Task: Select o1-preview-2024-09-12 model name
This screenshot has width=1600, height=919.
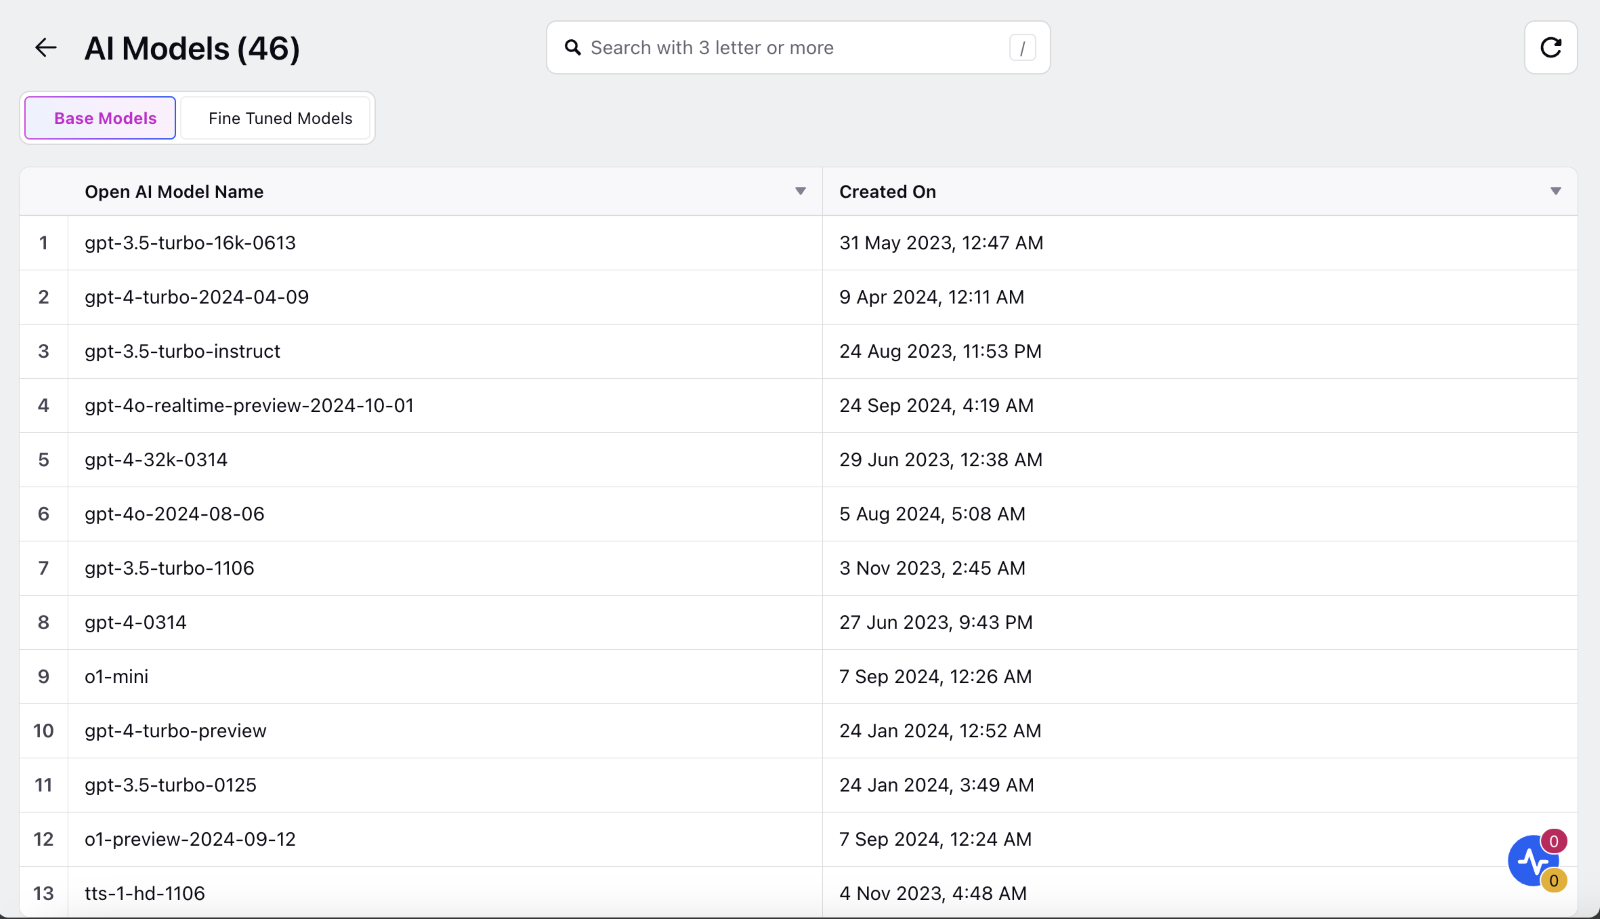Action: pyautogui.click(x=190, y=839)
